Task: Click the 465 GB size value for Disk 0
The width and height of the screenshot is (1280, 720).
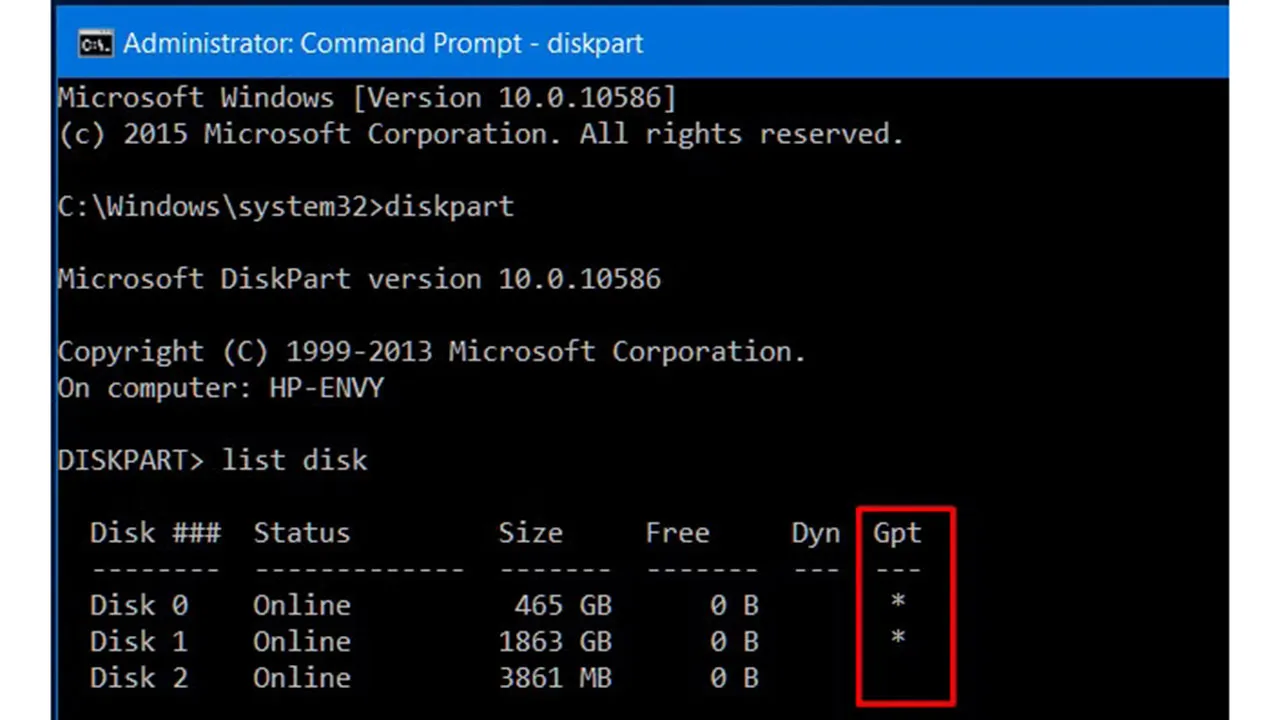Action: pos(563,604)
